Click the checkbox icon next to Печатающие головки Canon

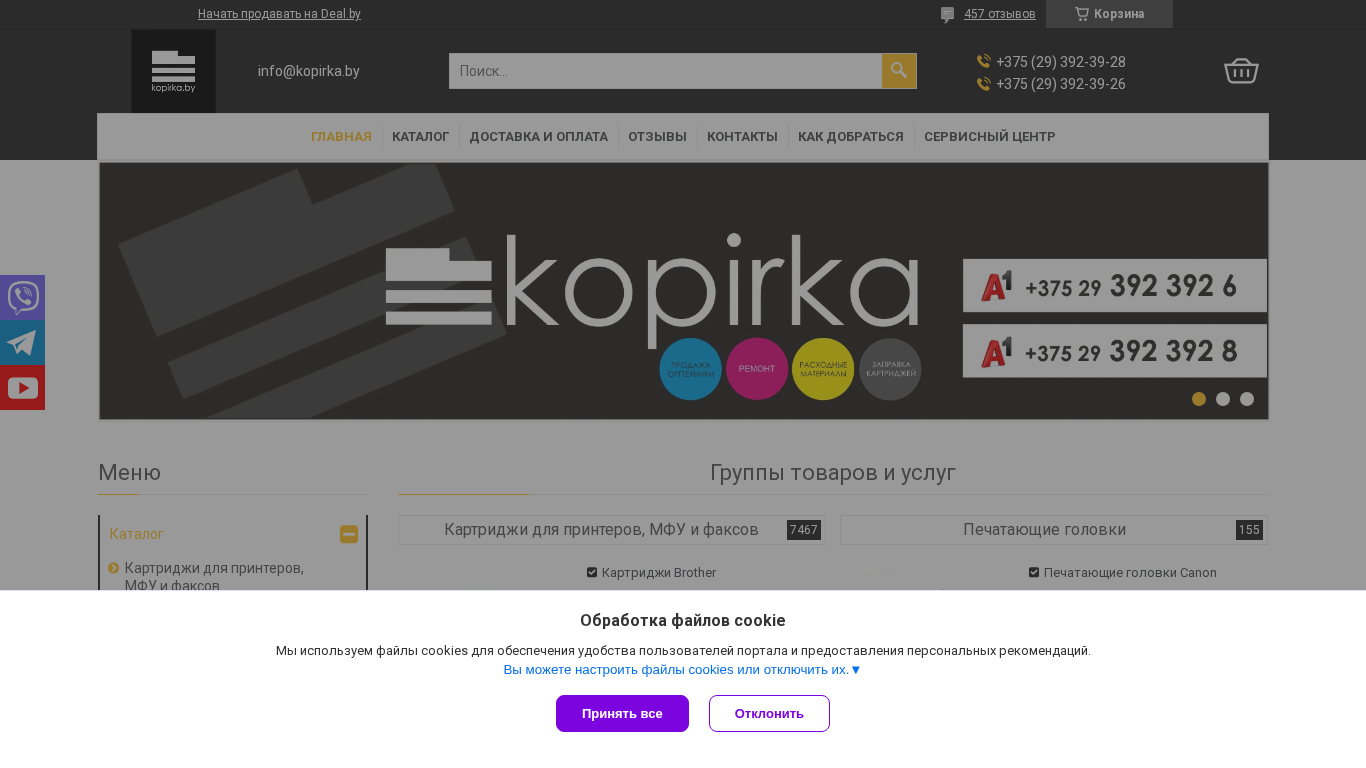click(1034, 573)
